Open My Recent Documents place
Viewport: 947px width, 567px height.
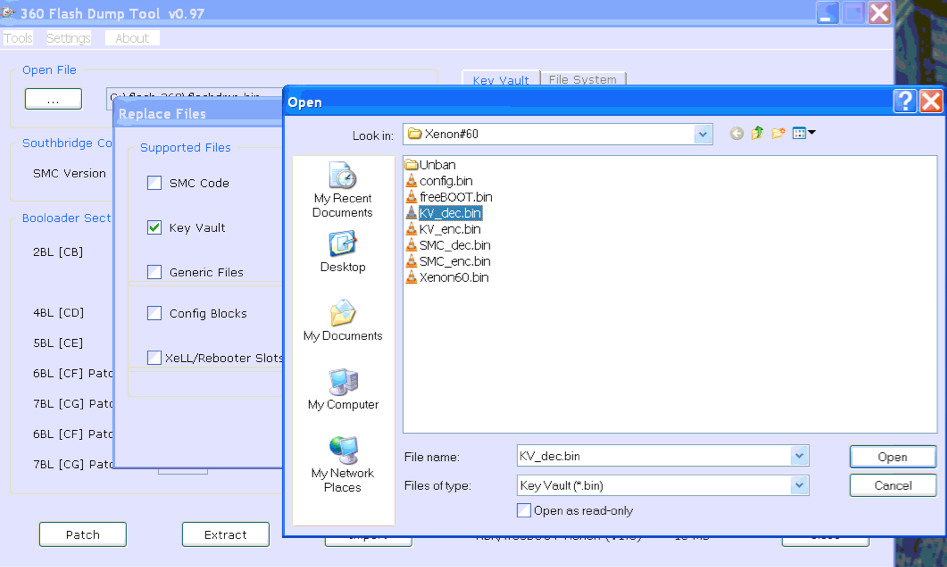tap(342, 190)
